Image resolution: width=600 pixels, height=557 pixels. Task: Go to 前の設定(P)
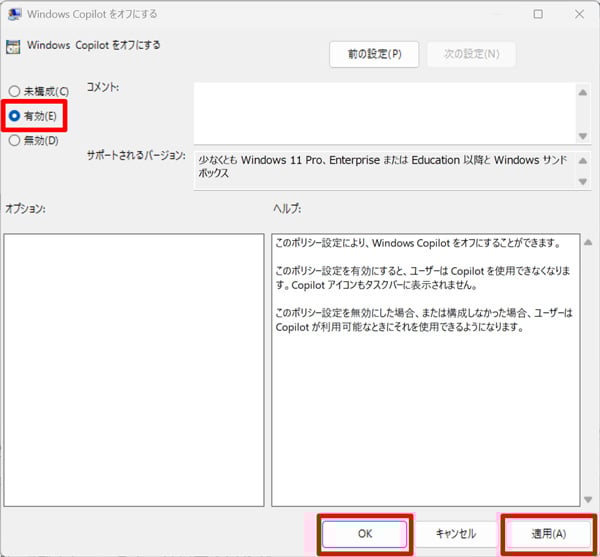pyautogui.click(x=374, y=54)
